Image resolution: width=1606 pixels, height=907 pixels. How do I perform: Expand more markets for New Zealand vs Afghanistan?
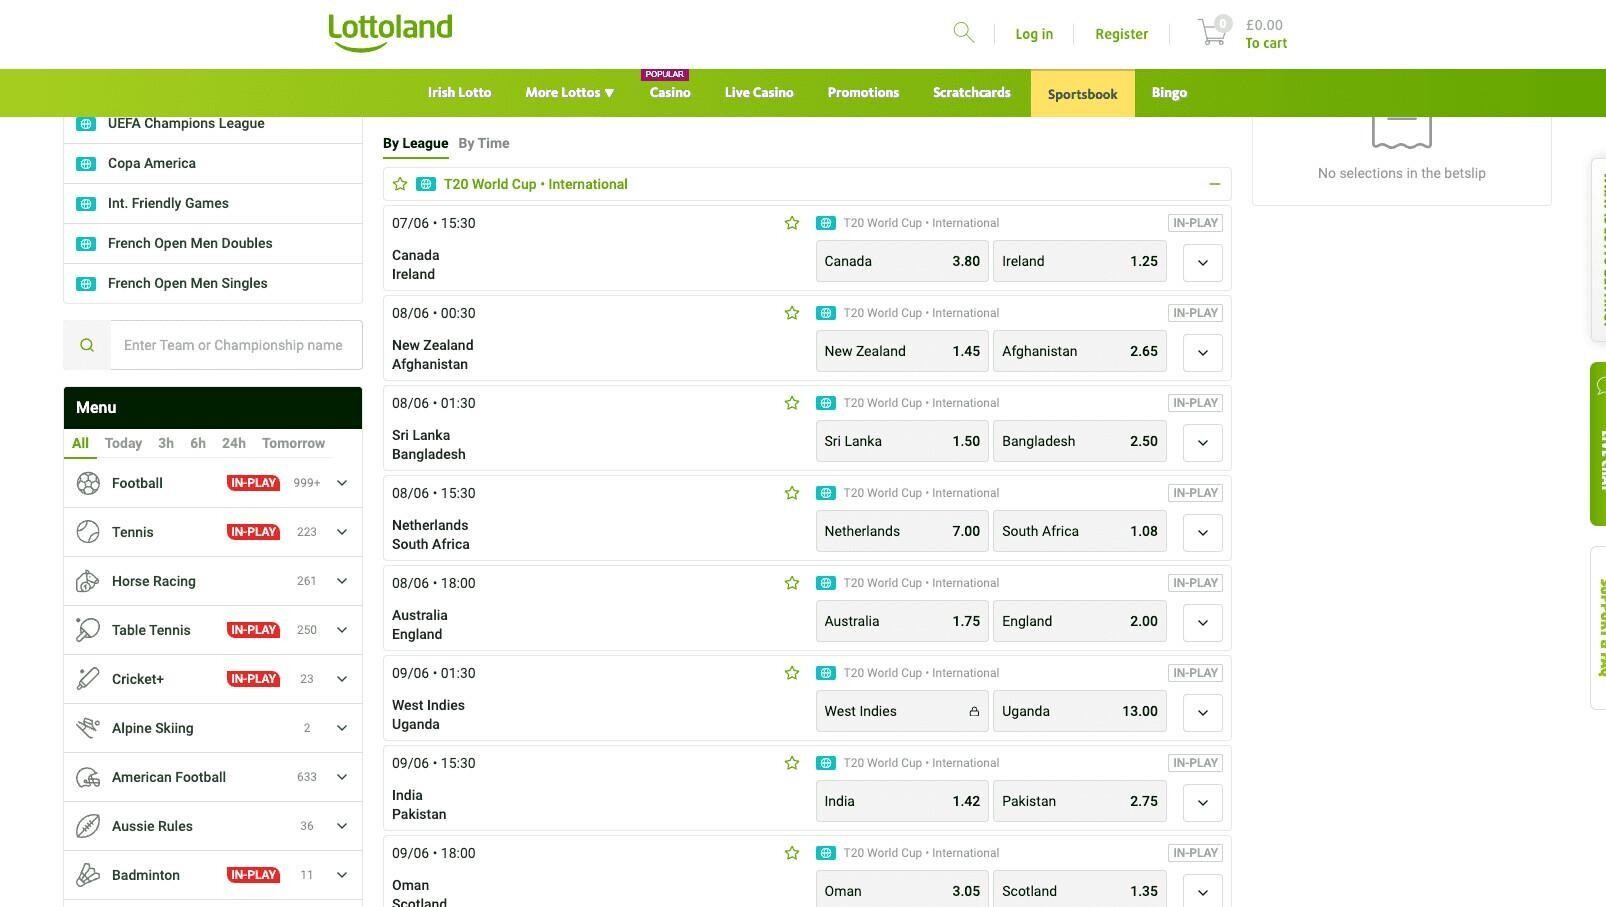pos(1203,352)
